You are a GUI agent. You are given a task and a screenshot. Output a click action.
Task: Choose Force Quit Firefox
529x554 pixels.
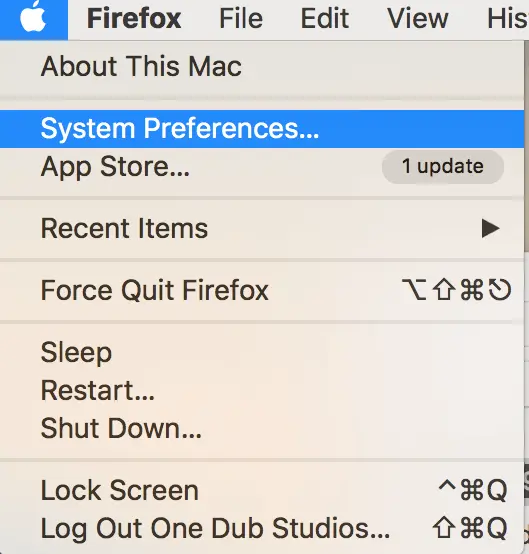tap(262, 290)
